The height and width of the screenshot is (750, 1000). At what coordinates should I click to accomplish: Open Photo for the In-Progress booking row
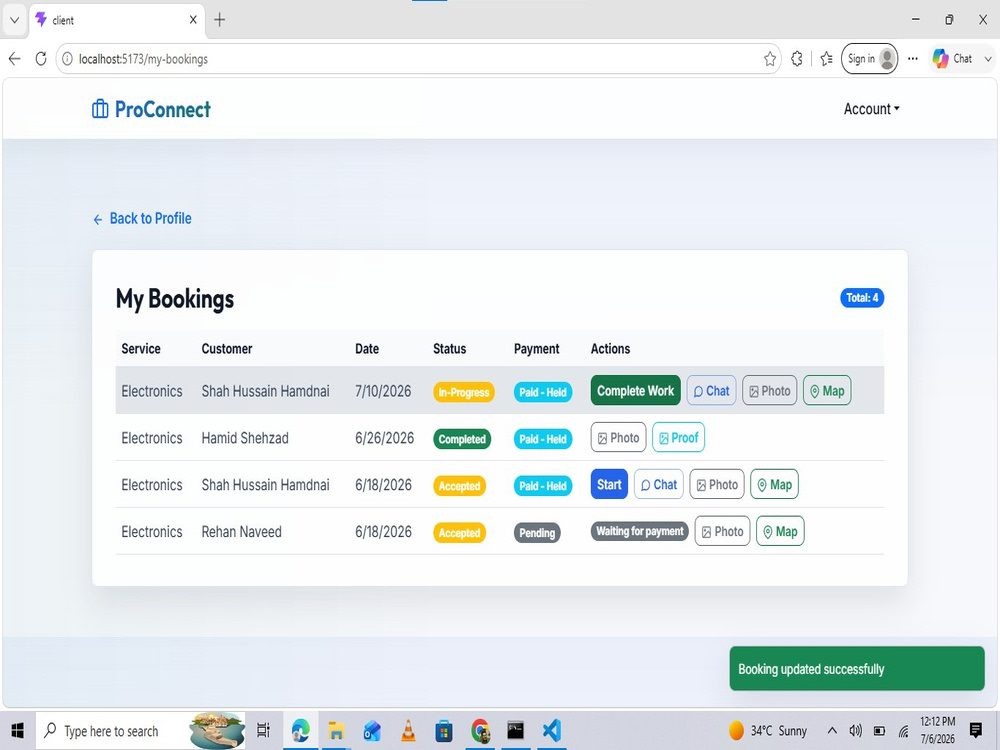(x=769, y=391)
